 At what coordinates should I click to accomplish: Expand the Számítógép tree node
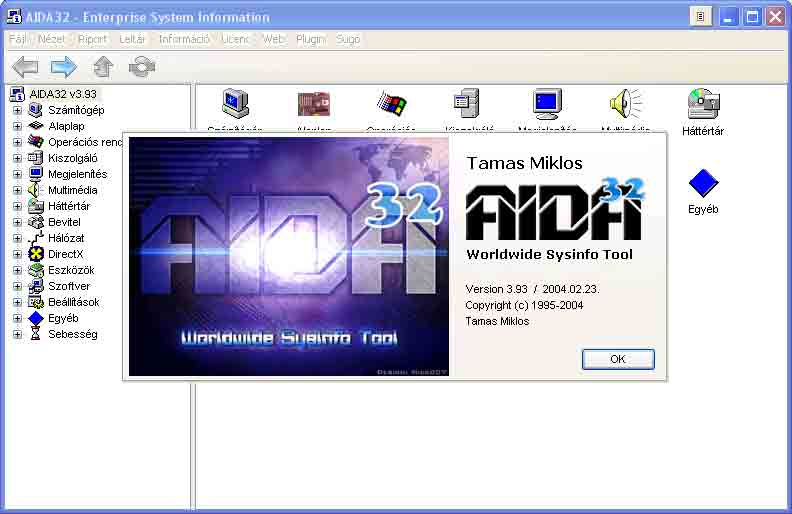(x=17, y=110)
